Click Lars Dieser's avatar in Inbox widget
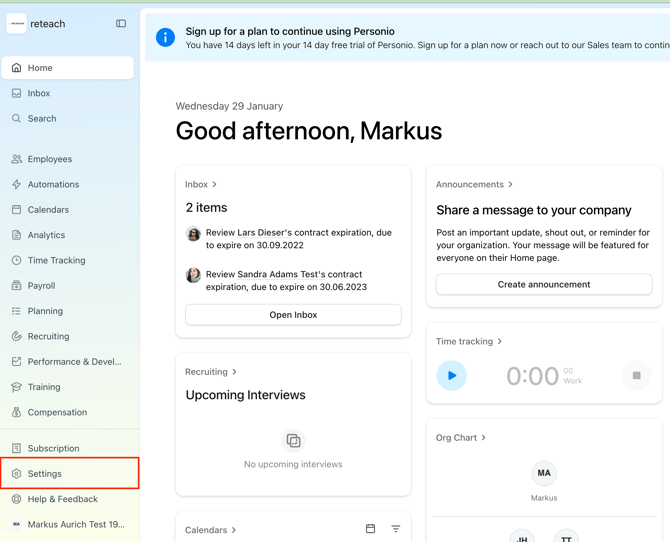The height and width of the screenshot is (542, 670). point(193,234)
